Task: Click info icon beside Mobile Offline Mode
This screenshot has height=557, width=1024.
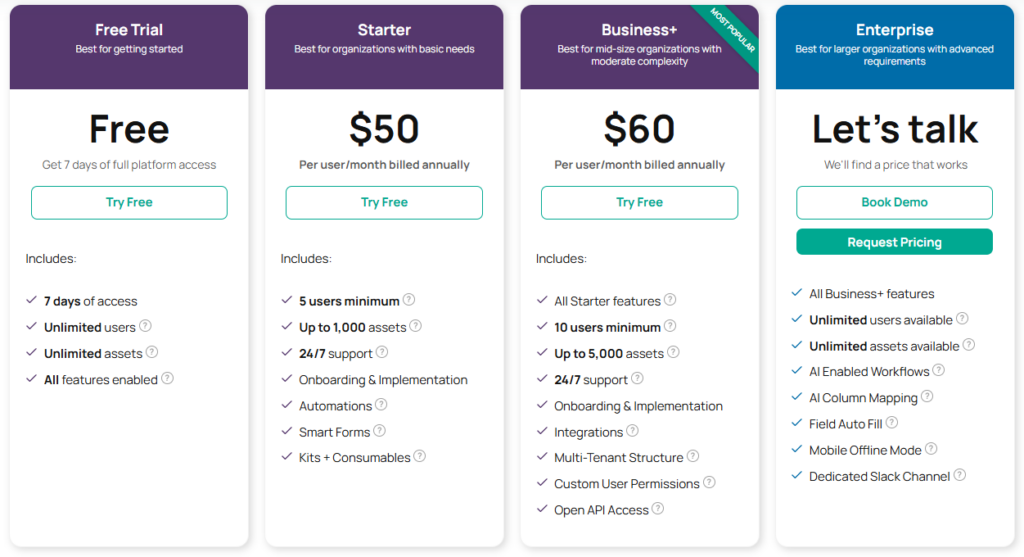Action: tap(931, 449)
